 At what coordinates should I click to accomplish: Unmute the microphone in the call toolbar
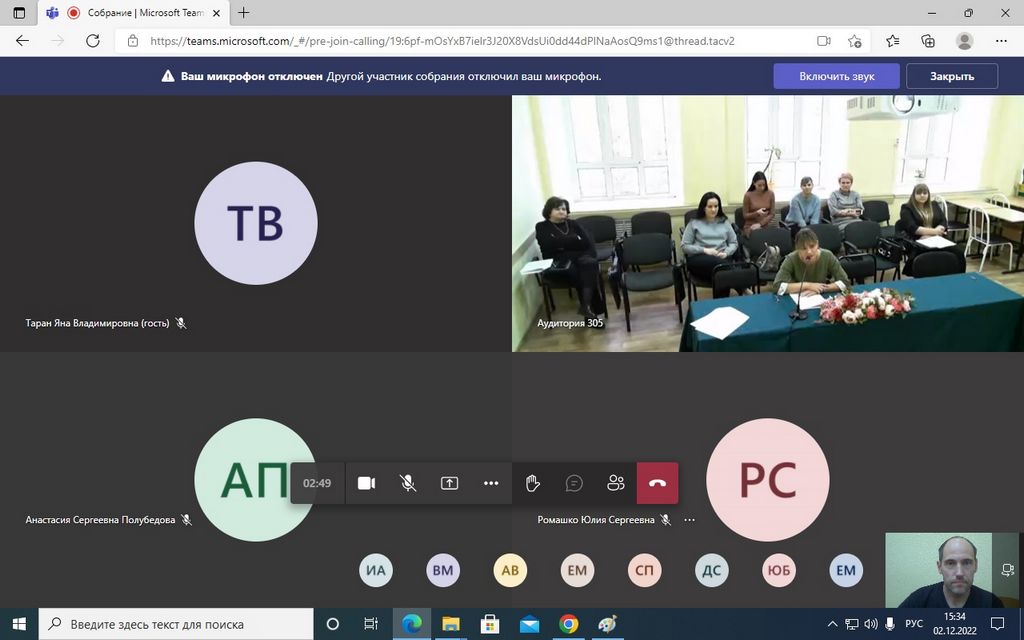(x=408, y=483)
